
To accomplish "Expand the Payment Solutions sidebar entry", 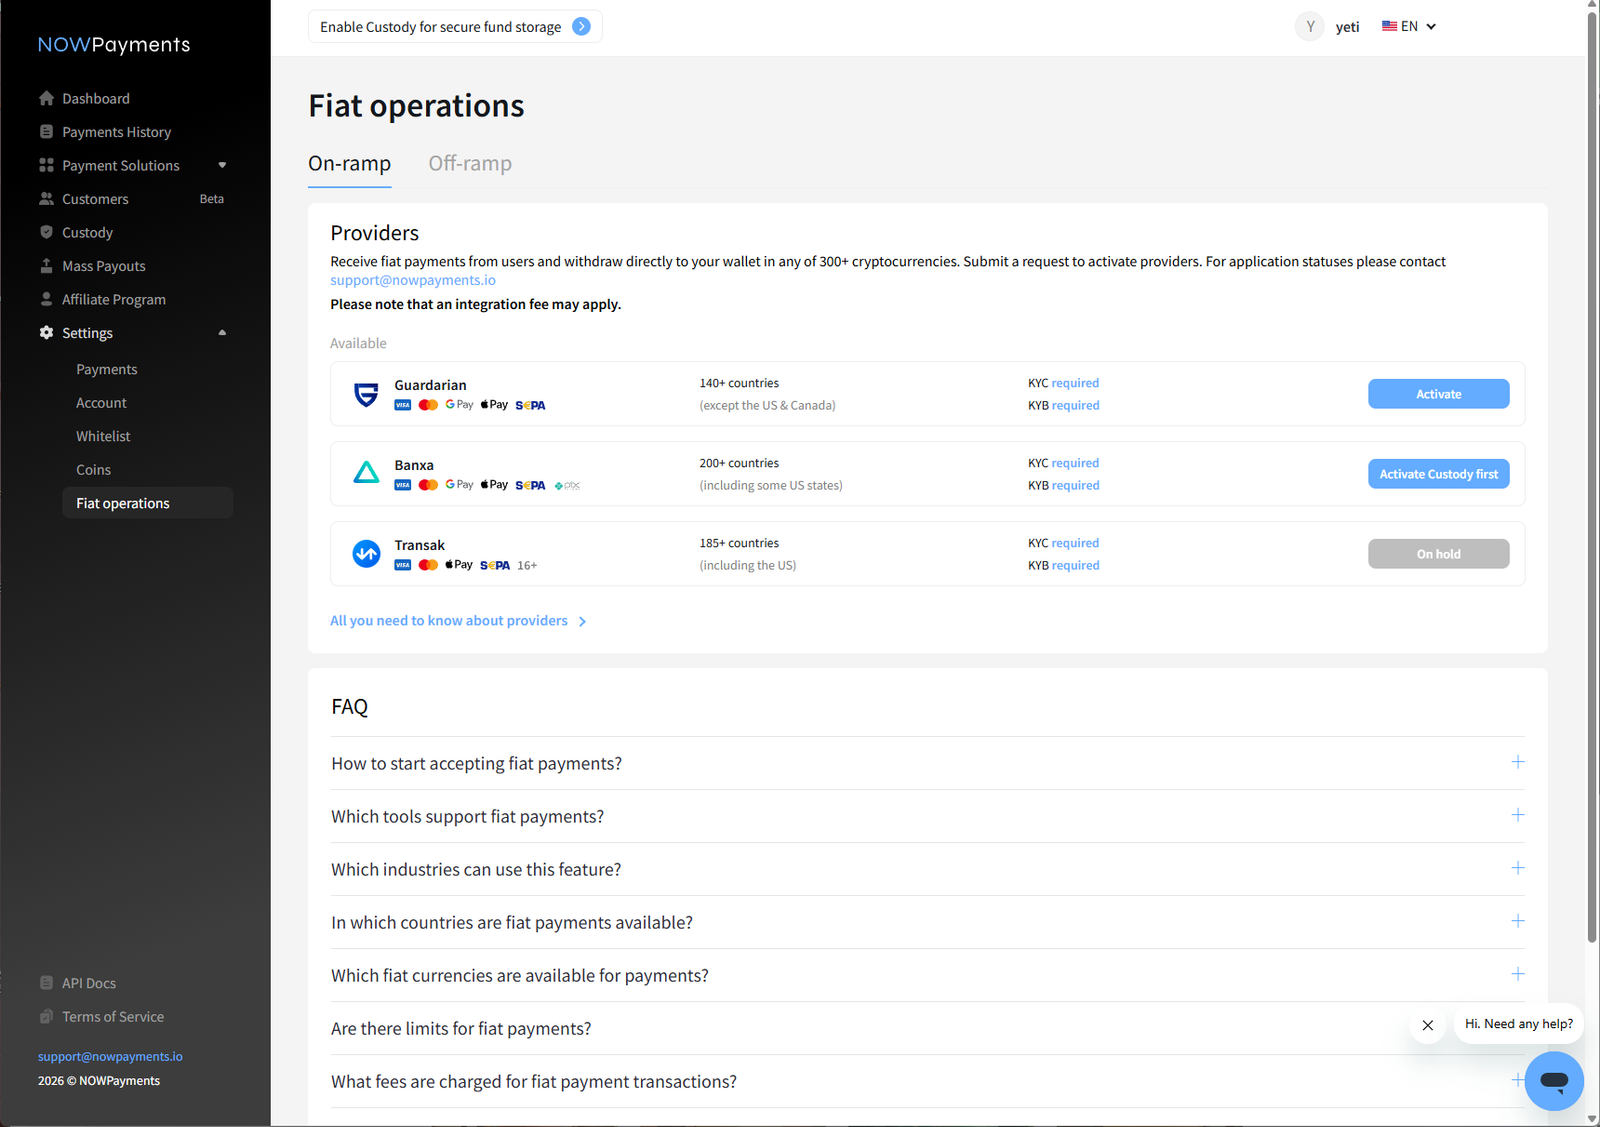I will point(221,165).
